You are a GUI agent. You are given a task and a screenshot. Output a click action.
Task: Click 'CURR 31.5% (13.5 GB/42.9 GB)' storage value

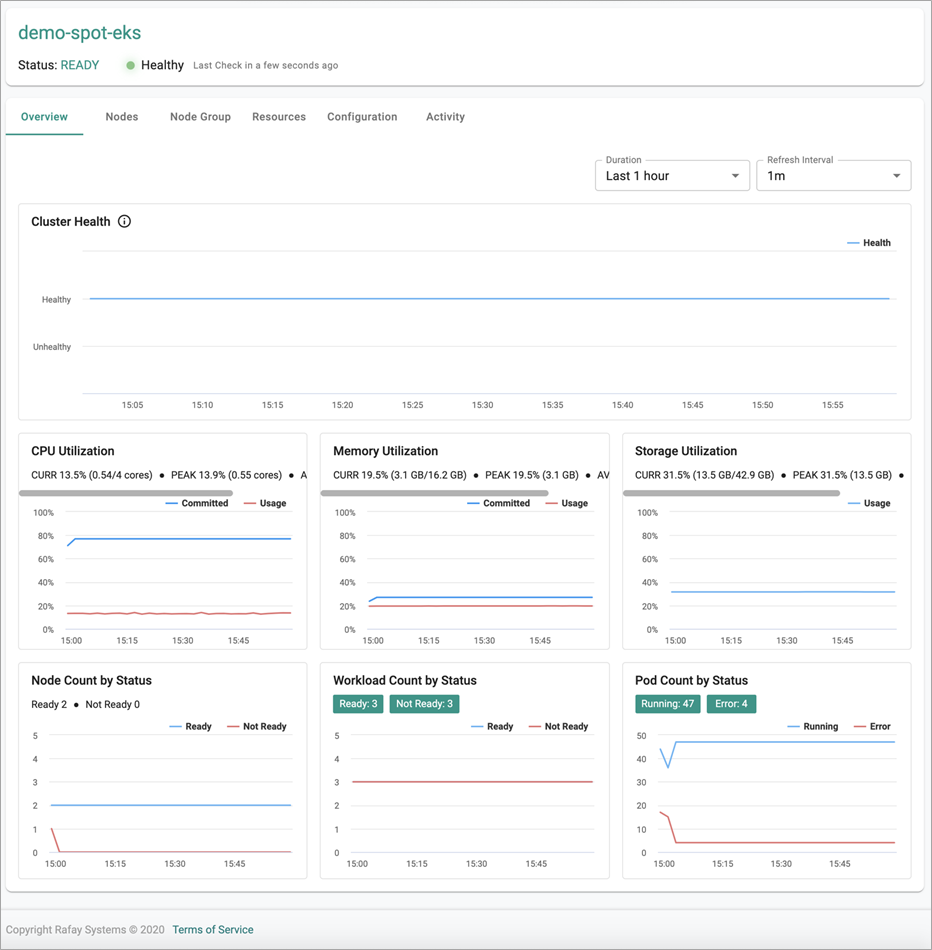tap(705, 475)
